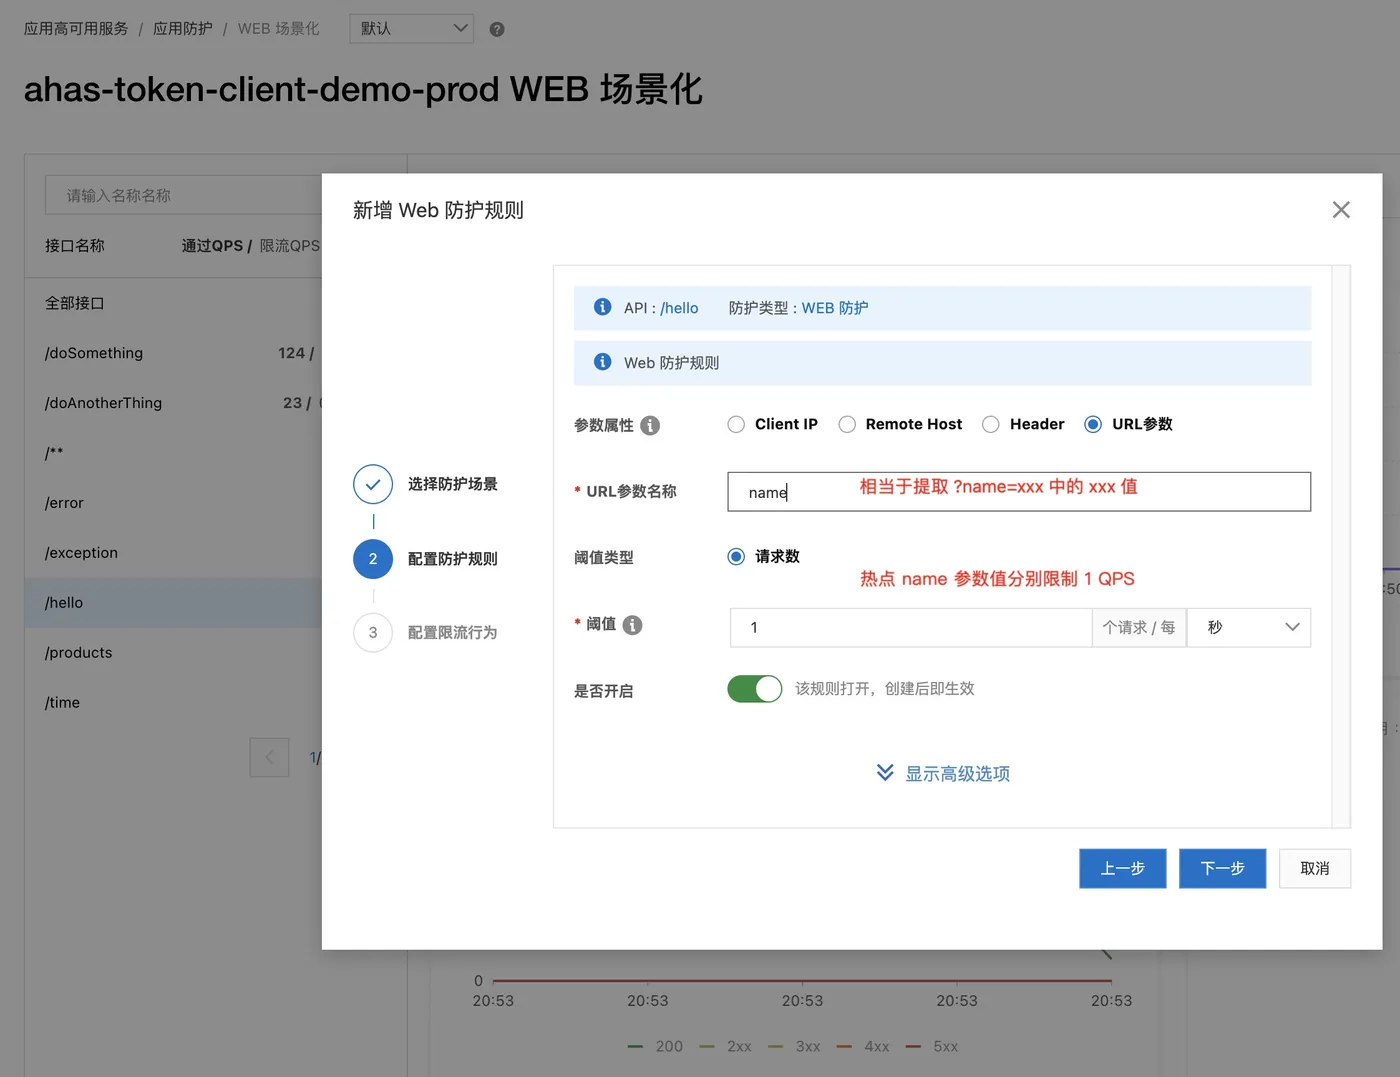Click the info icon in the API /hello banner
1400x1077 pixels.
(602, 307)
